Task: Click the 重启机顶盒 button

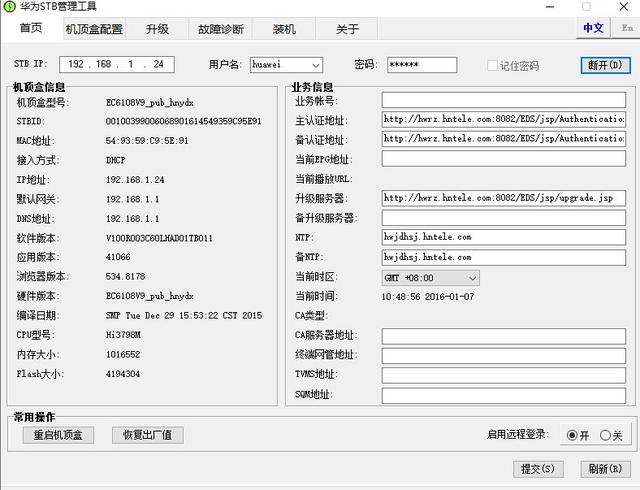Action: click(58, 435)
